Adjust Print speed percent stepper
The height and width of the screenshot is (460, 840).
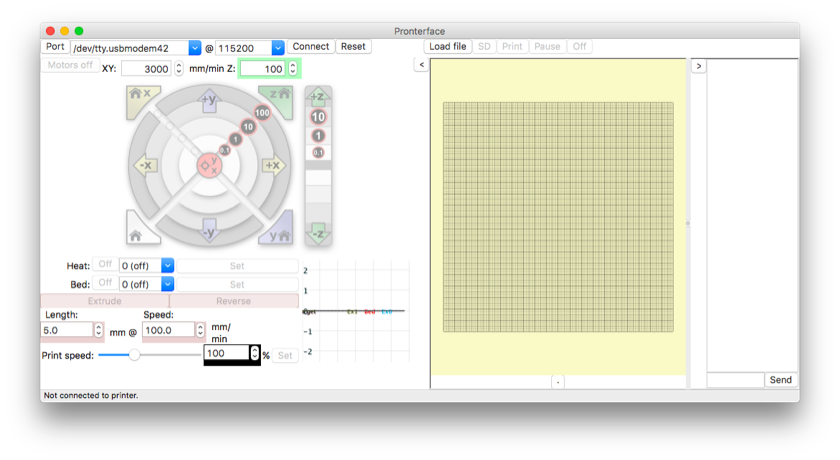tap(254, 353)
